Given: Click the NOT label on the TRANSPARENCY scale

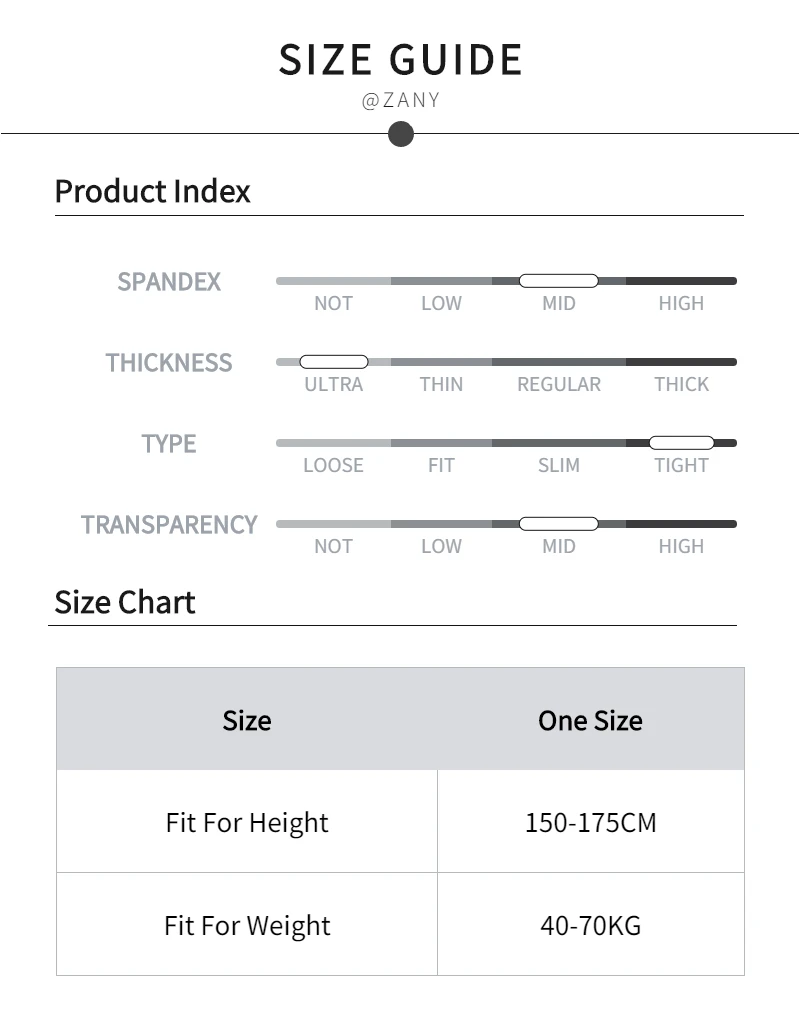Looking at the screenshot, I should (333, 547).
